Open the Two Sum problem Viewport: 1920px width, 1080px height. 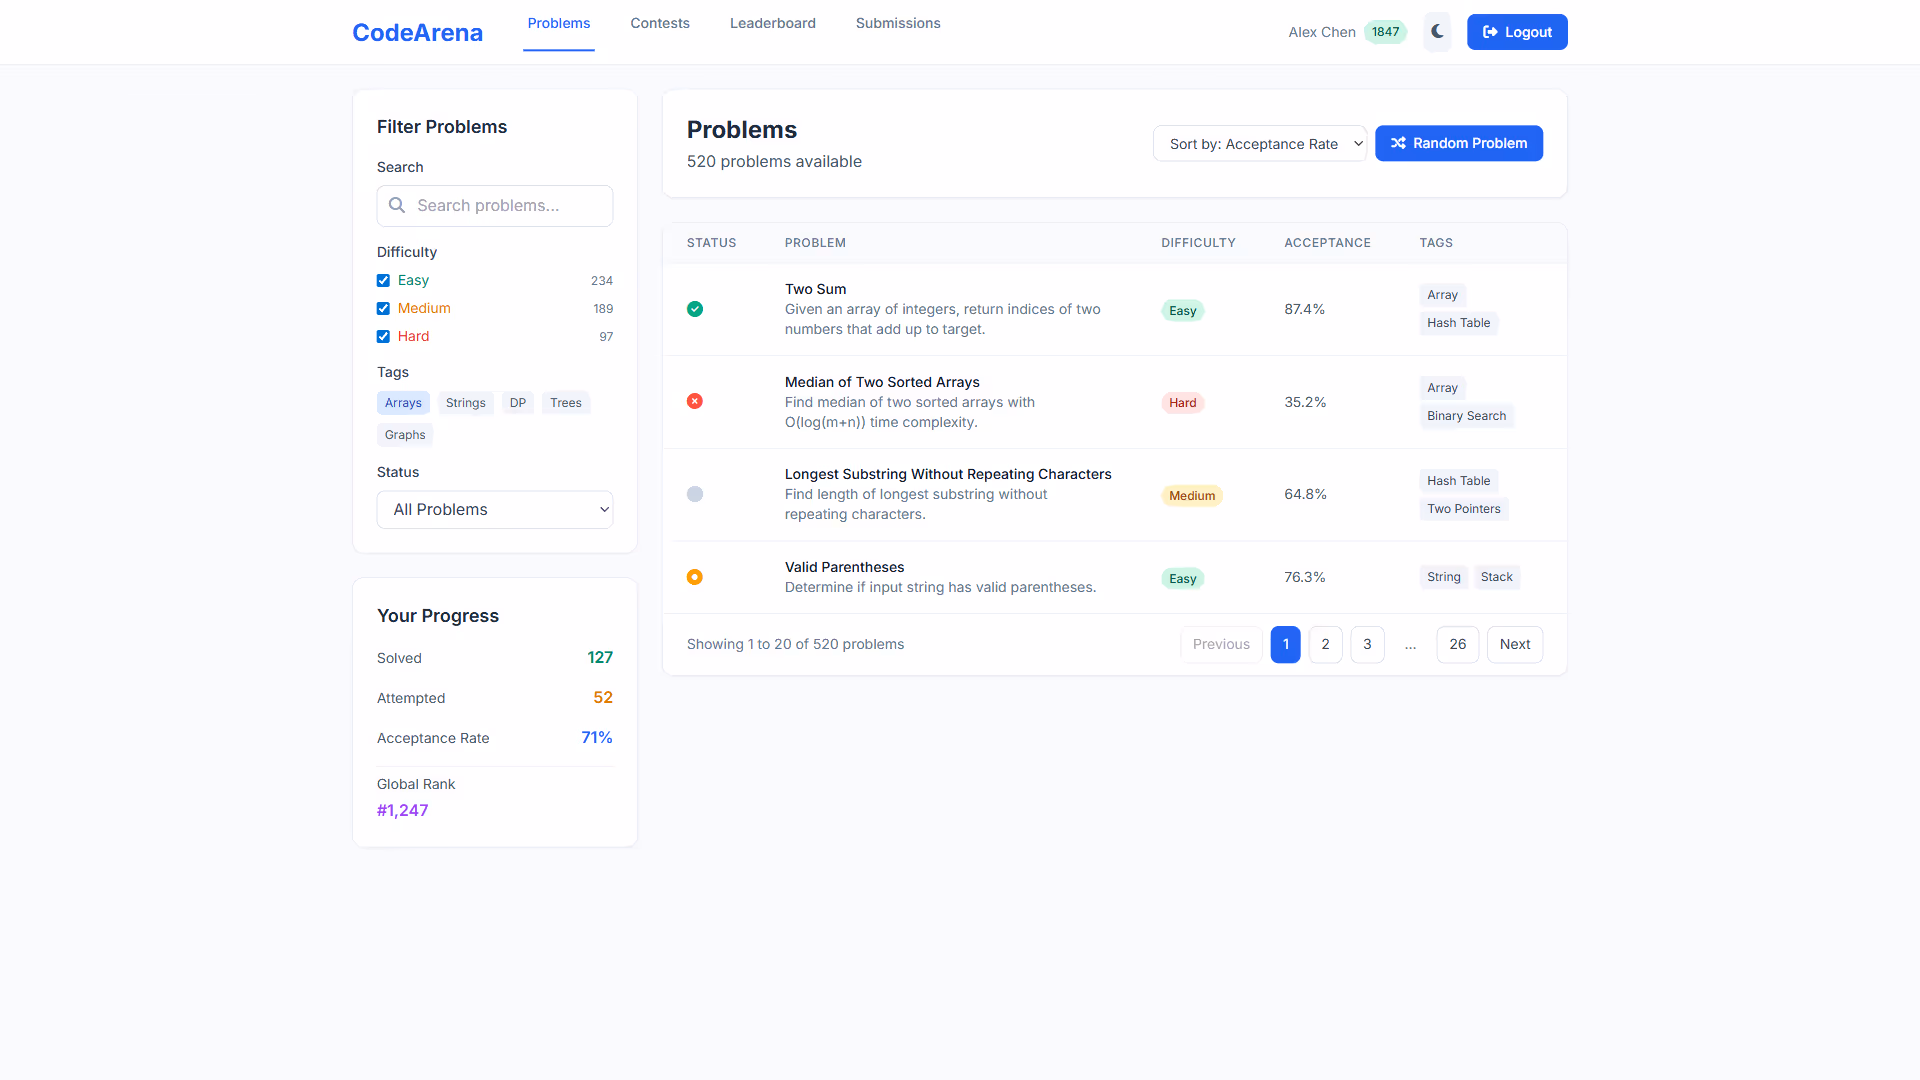click(x=815, y=289)
